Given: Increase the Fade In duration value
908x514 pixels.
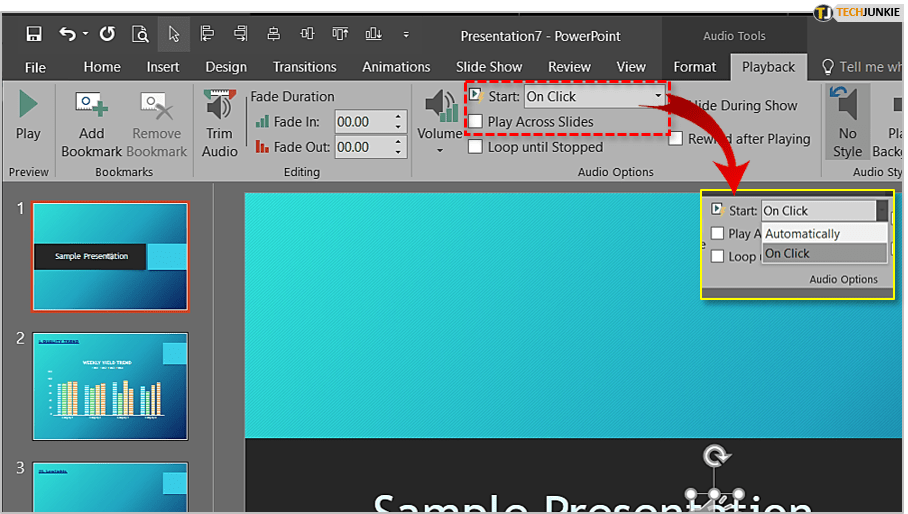Looking at the screenshot, I should [x=399, y=116].
